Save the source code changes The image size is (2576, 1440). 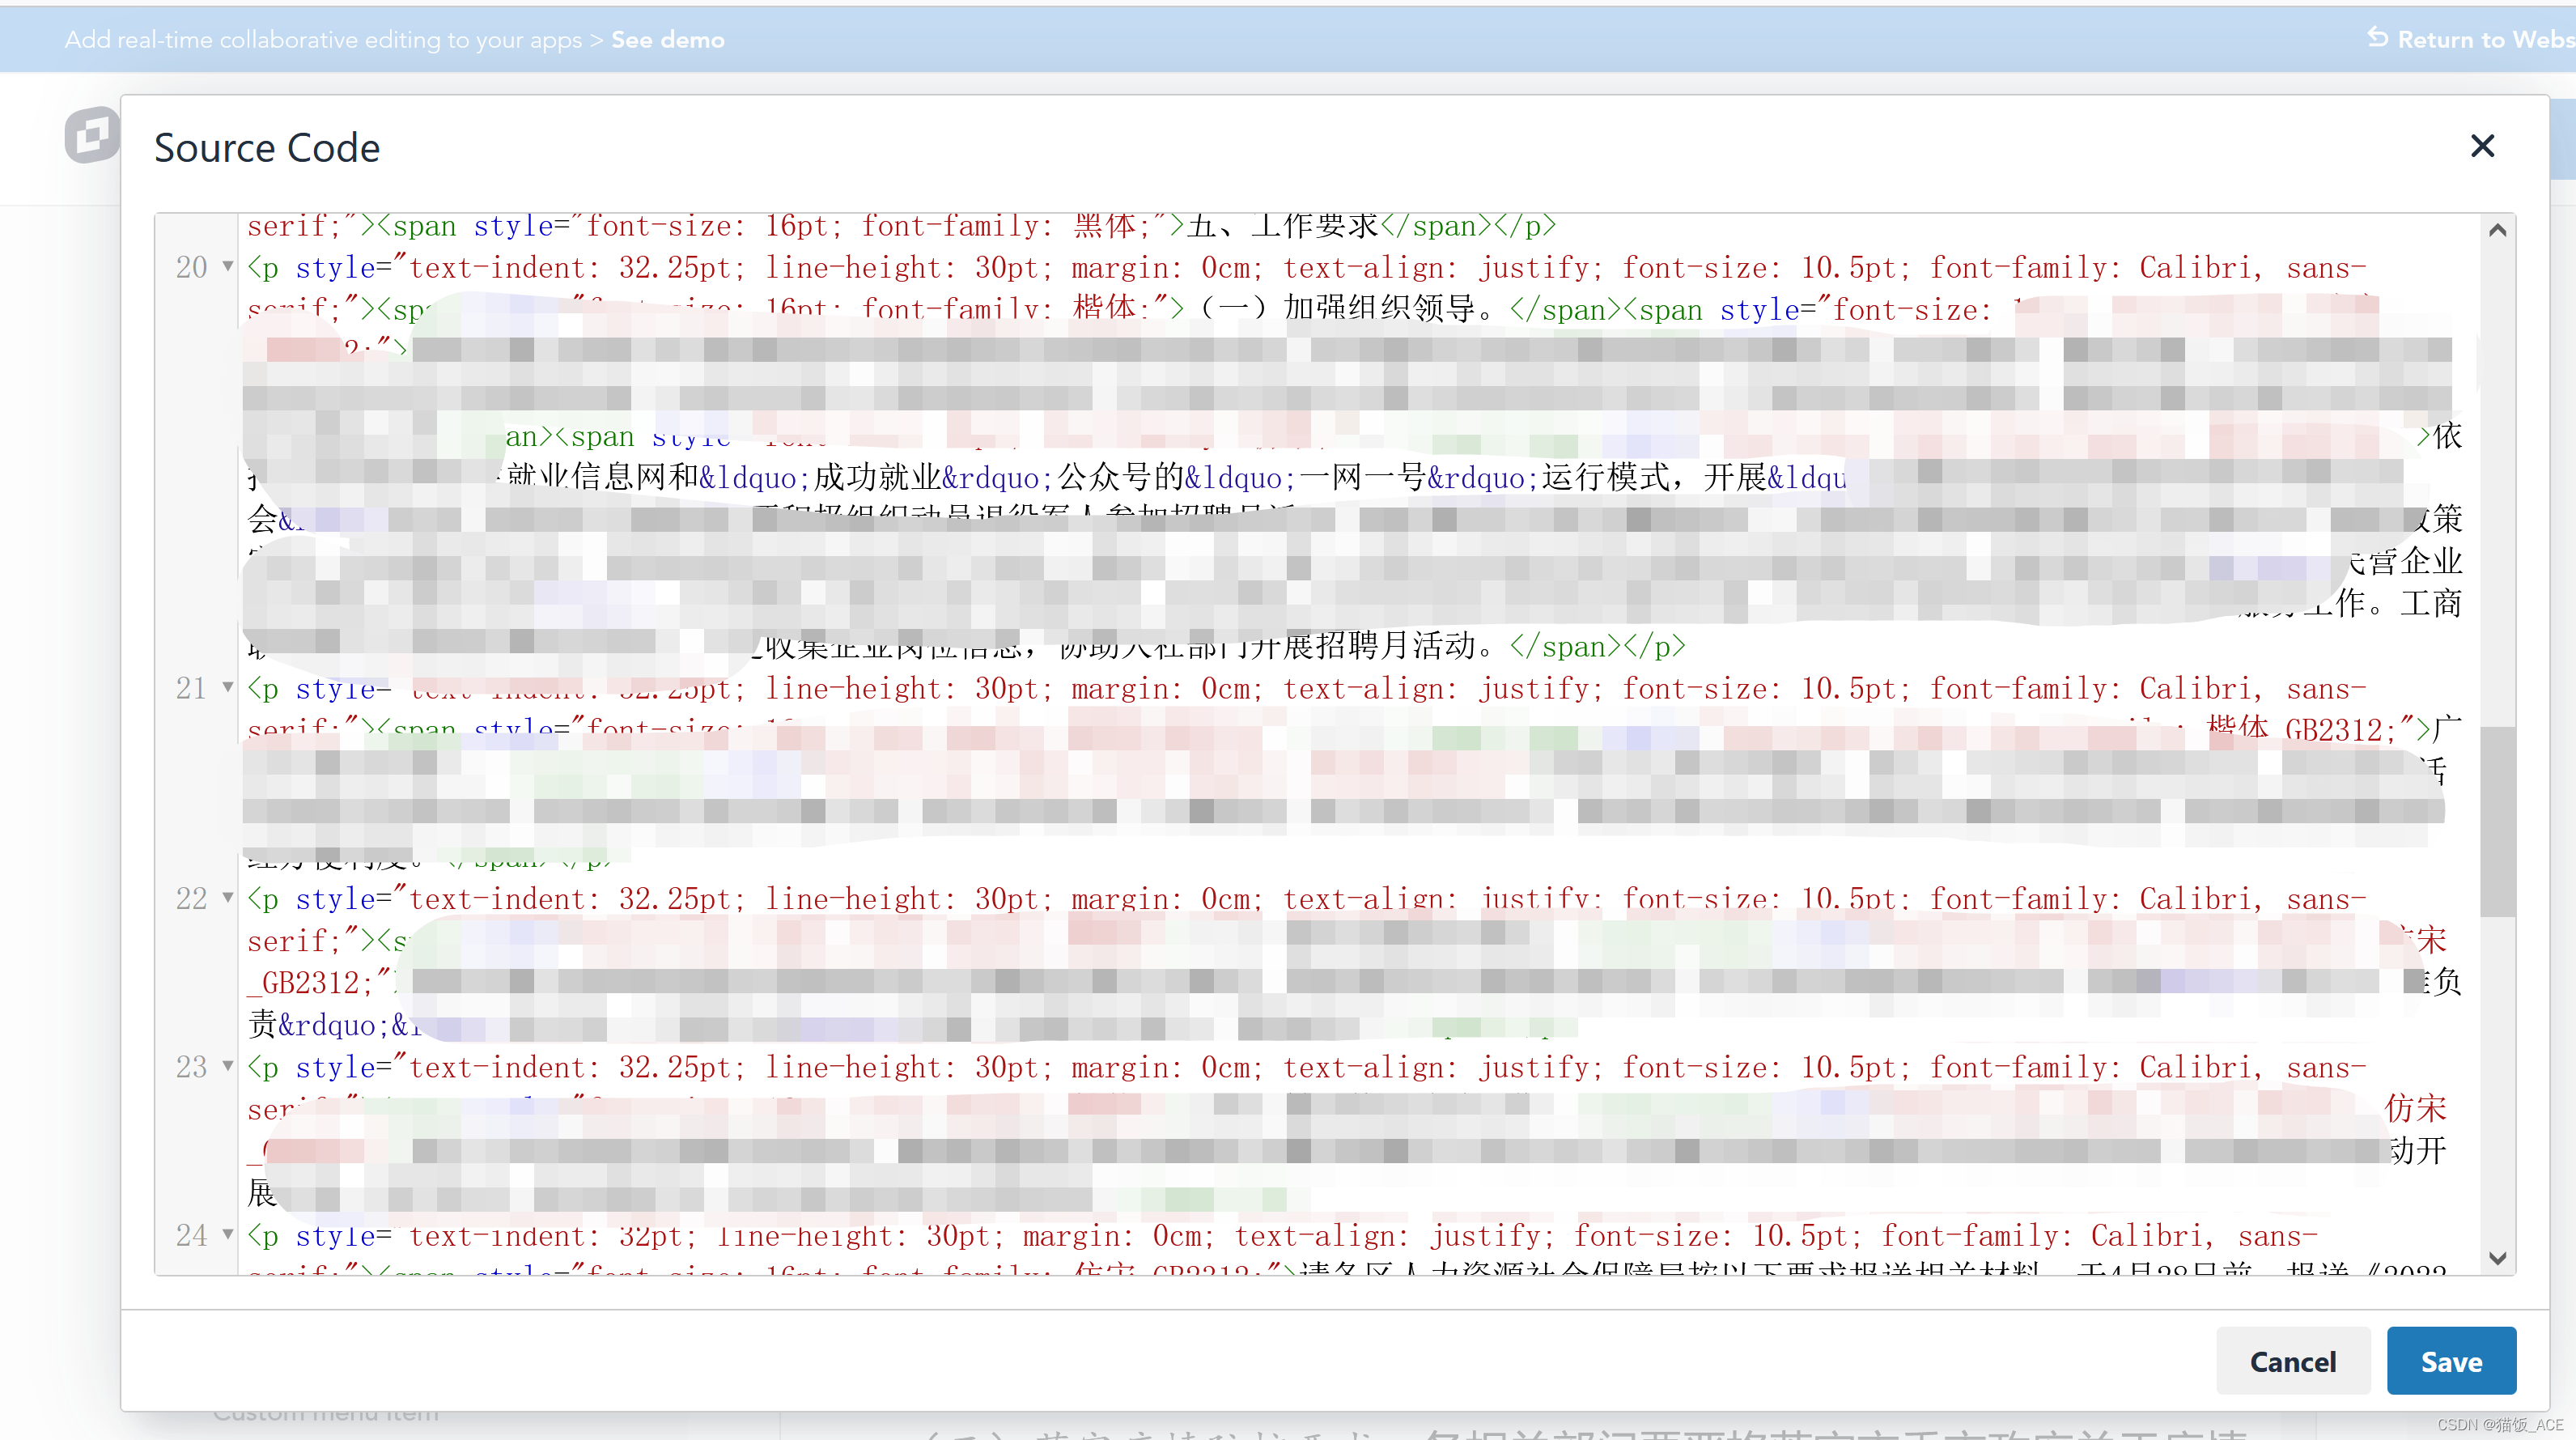pyautogui.click(x=2451, y=1361)
